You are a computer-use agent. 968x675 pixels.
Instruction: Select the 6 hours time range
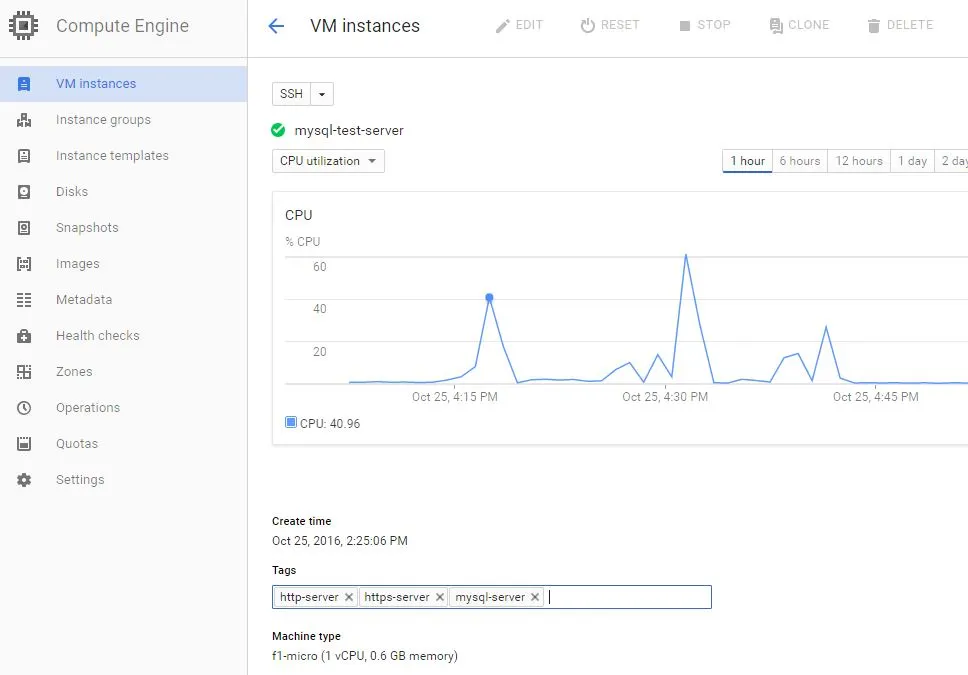click(799, 161)
